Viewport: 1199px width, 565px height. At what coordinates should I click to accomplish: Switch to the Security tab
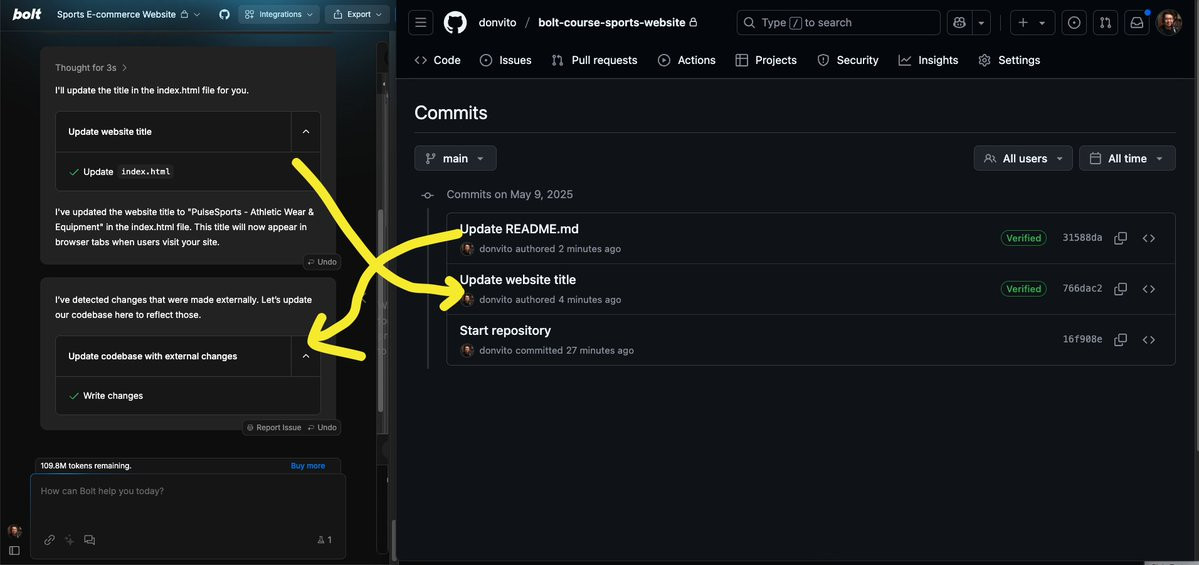pos(847,60)
